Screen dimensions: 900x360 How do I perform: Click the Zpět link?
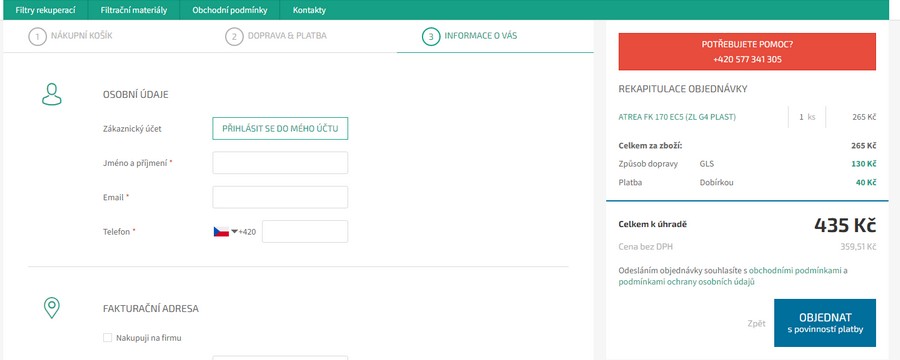(x=757, y=324)
